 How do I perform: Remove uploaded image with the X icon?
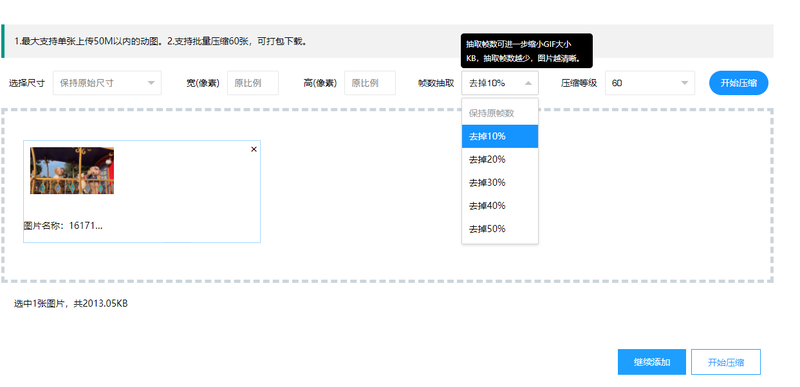tap(254, 149)
